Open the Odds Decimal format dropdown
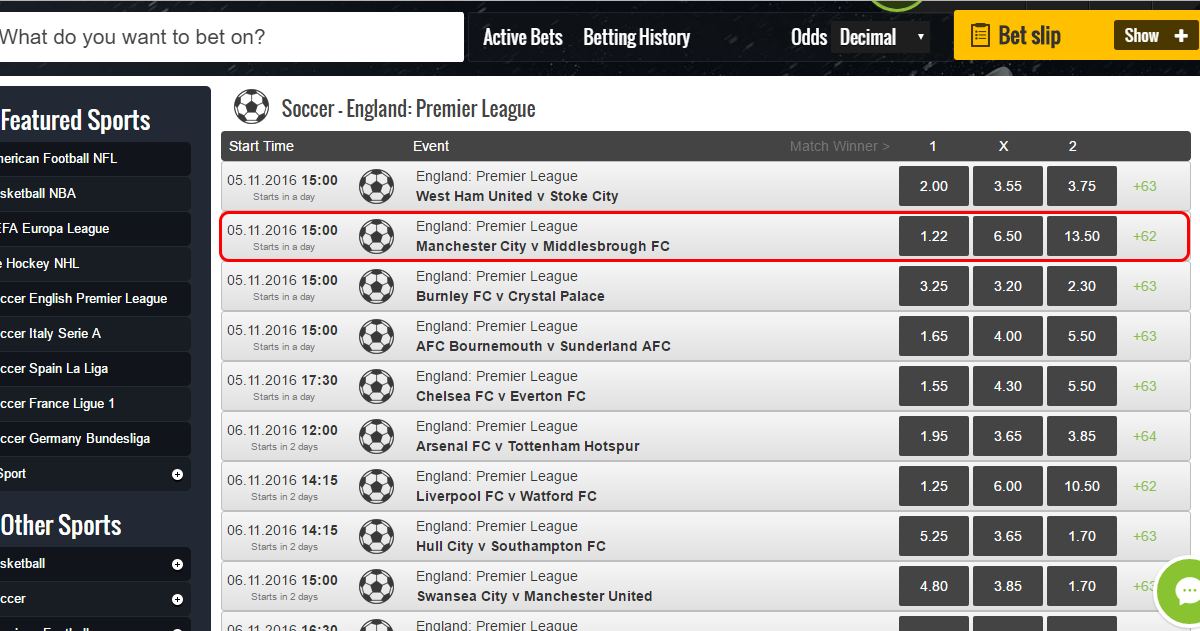This screenshot has width=1200, height=631. point(882,38)
